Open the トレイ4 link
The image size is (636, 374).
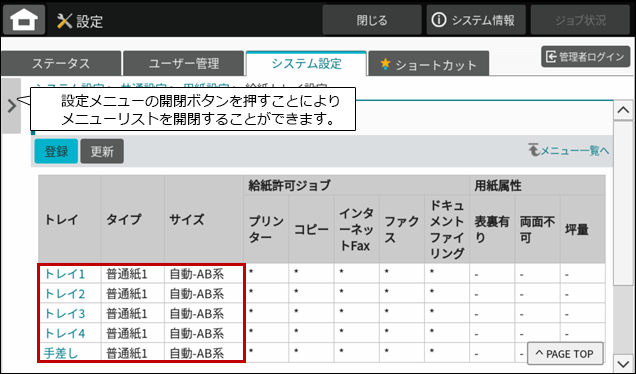(x=64, y=333)
